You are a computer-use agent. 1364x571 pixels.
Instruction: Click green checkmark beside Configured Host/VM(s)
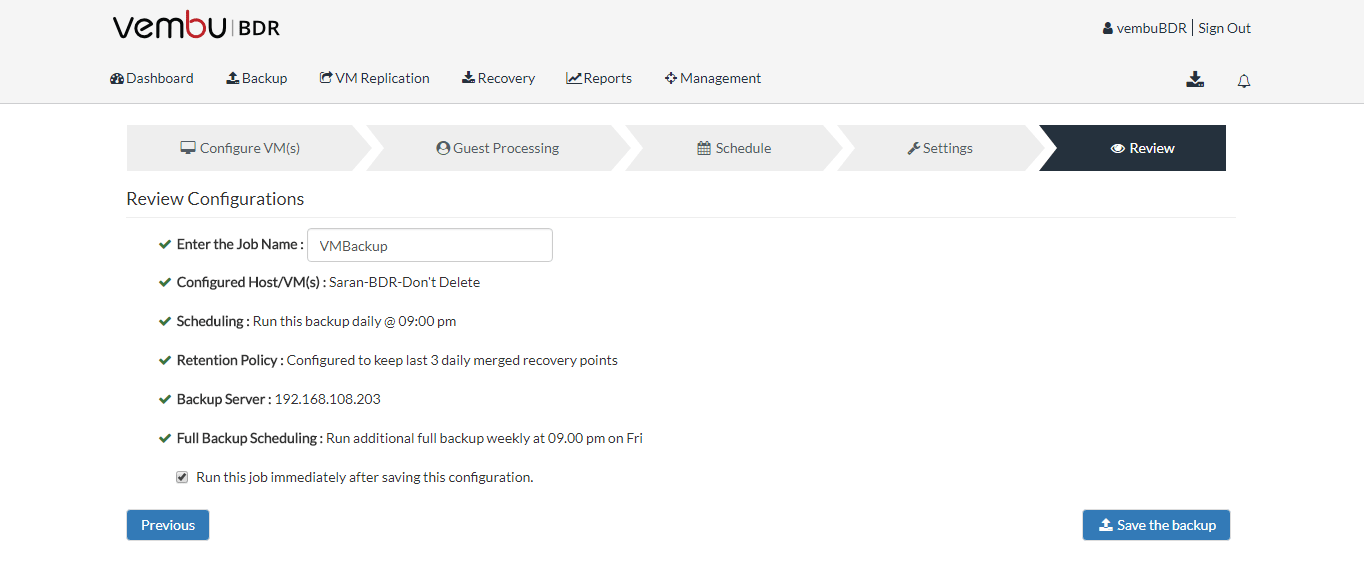[165, 282]
